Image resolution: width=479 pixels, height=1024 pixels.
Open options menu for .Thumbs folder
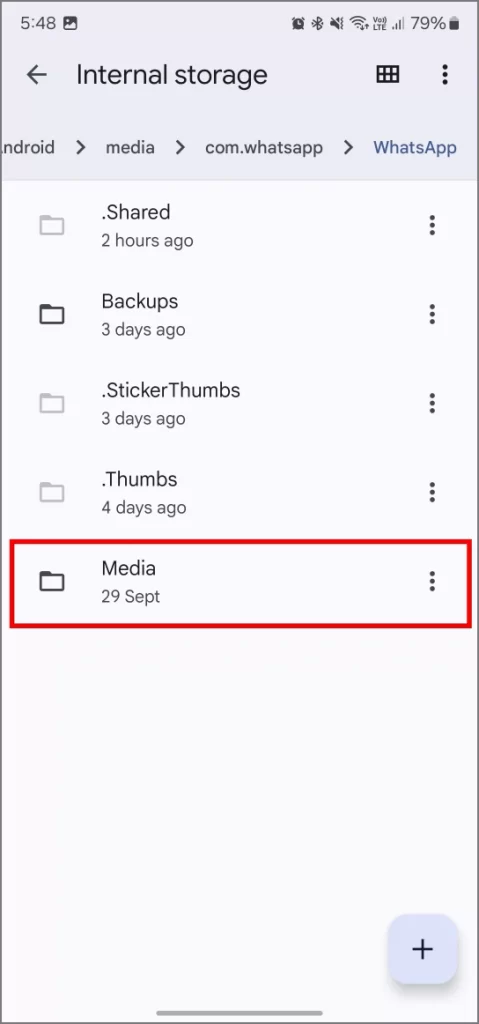(431, 492)
